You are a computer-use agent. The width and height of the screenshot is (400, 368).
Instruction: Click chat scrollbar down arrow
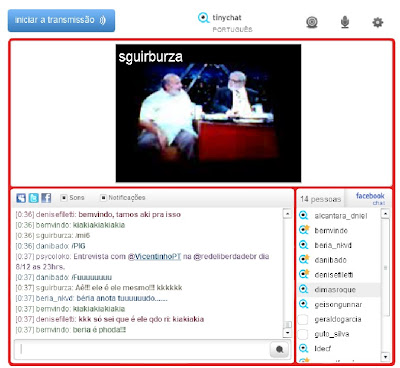(x=287, y=333)
